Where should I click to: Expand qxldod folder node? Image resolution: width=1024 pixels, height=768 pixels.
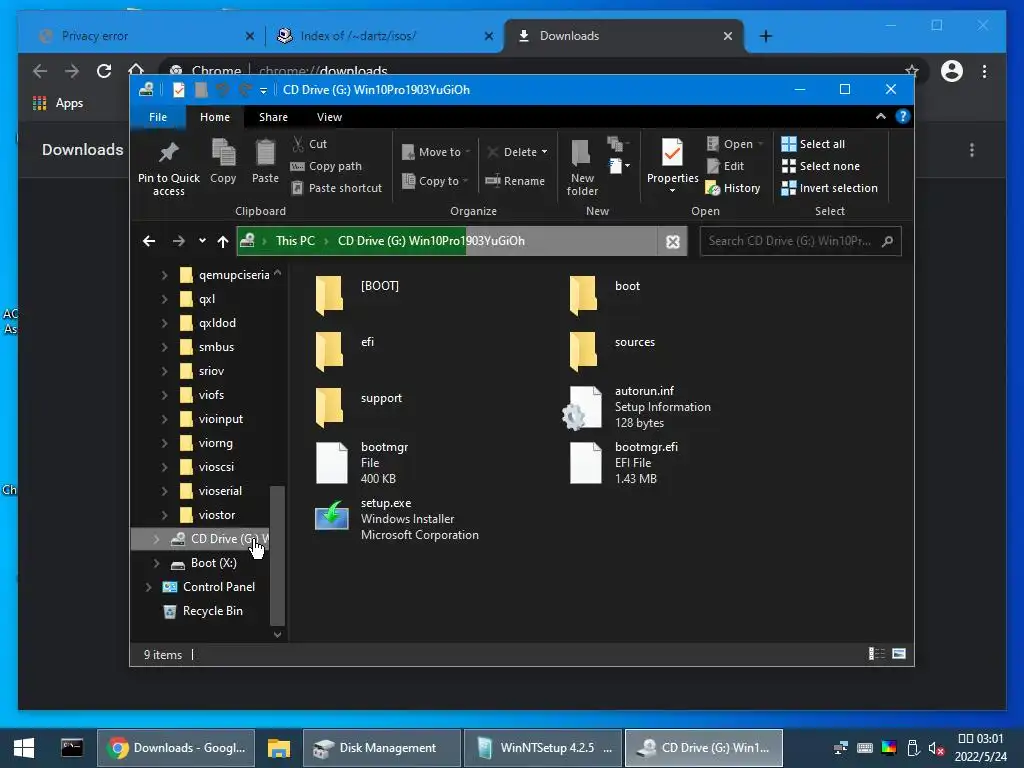coord(164,323)
